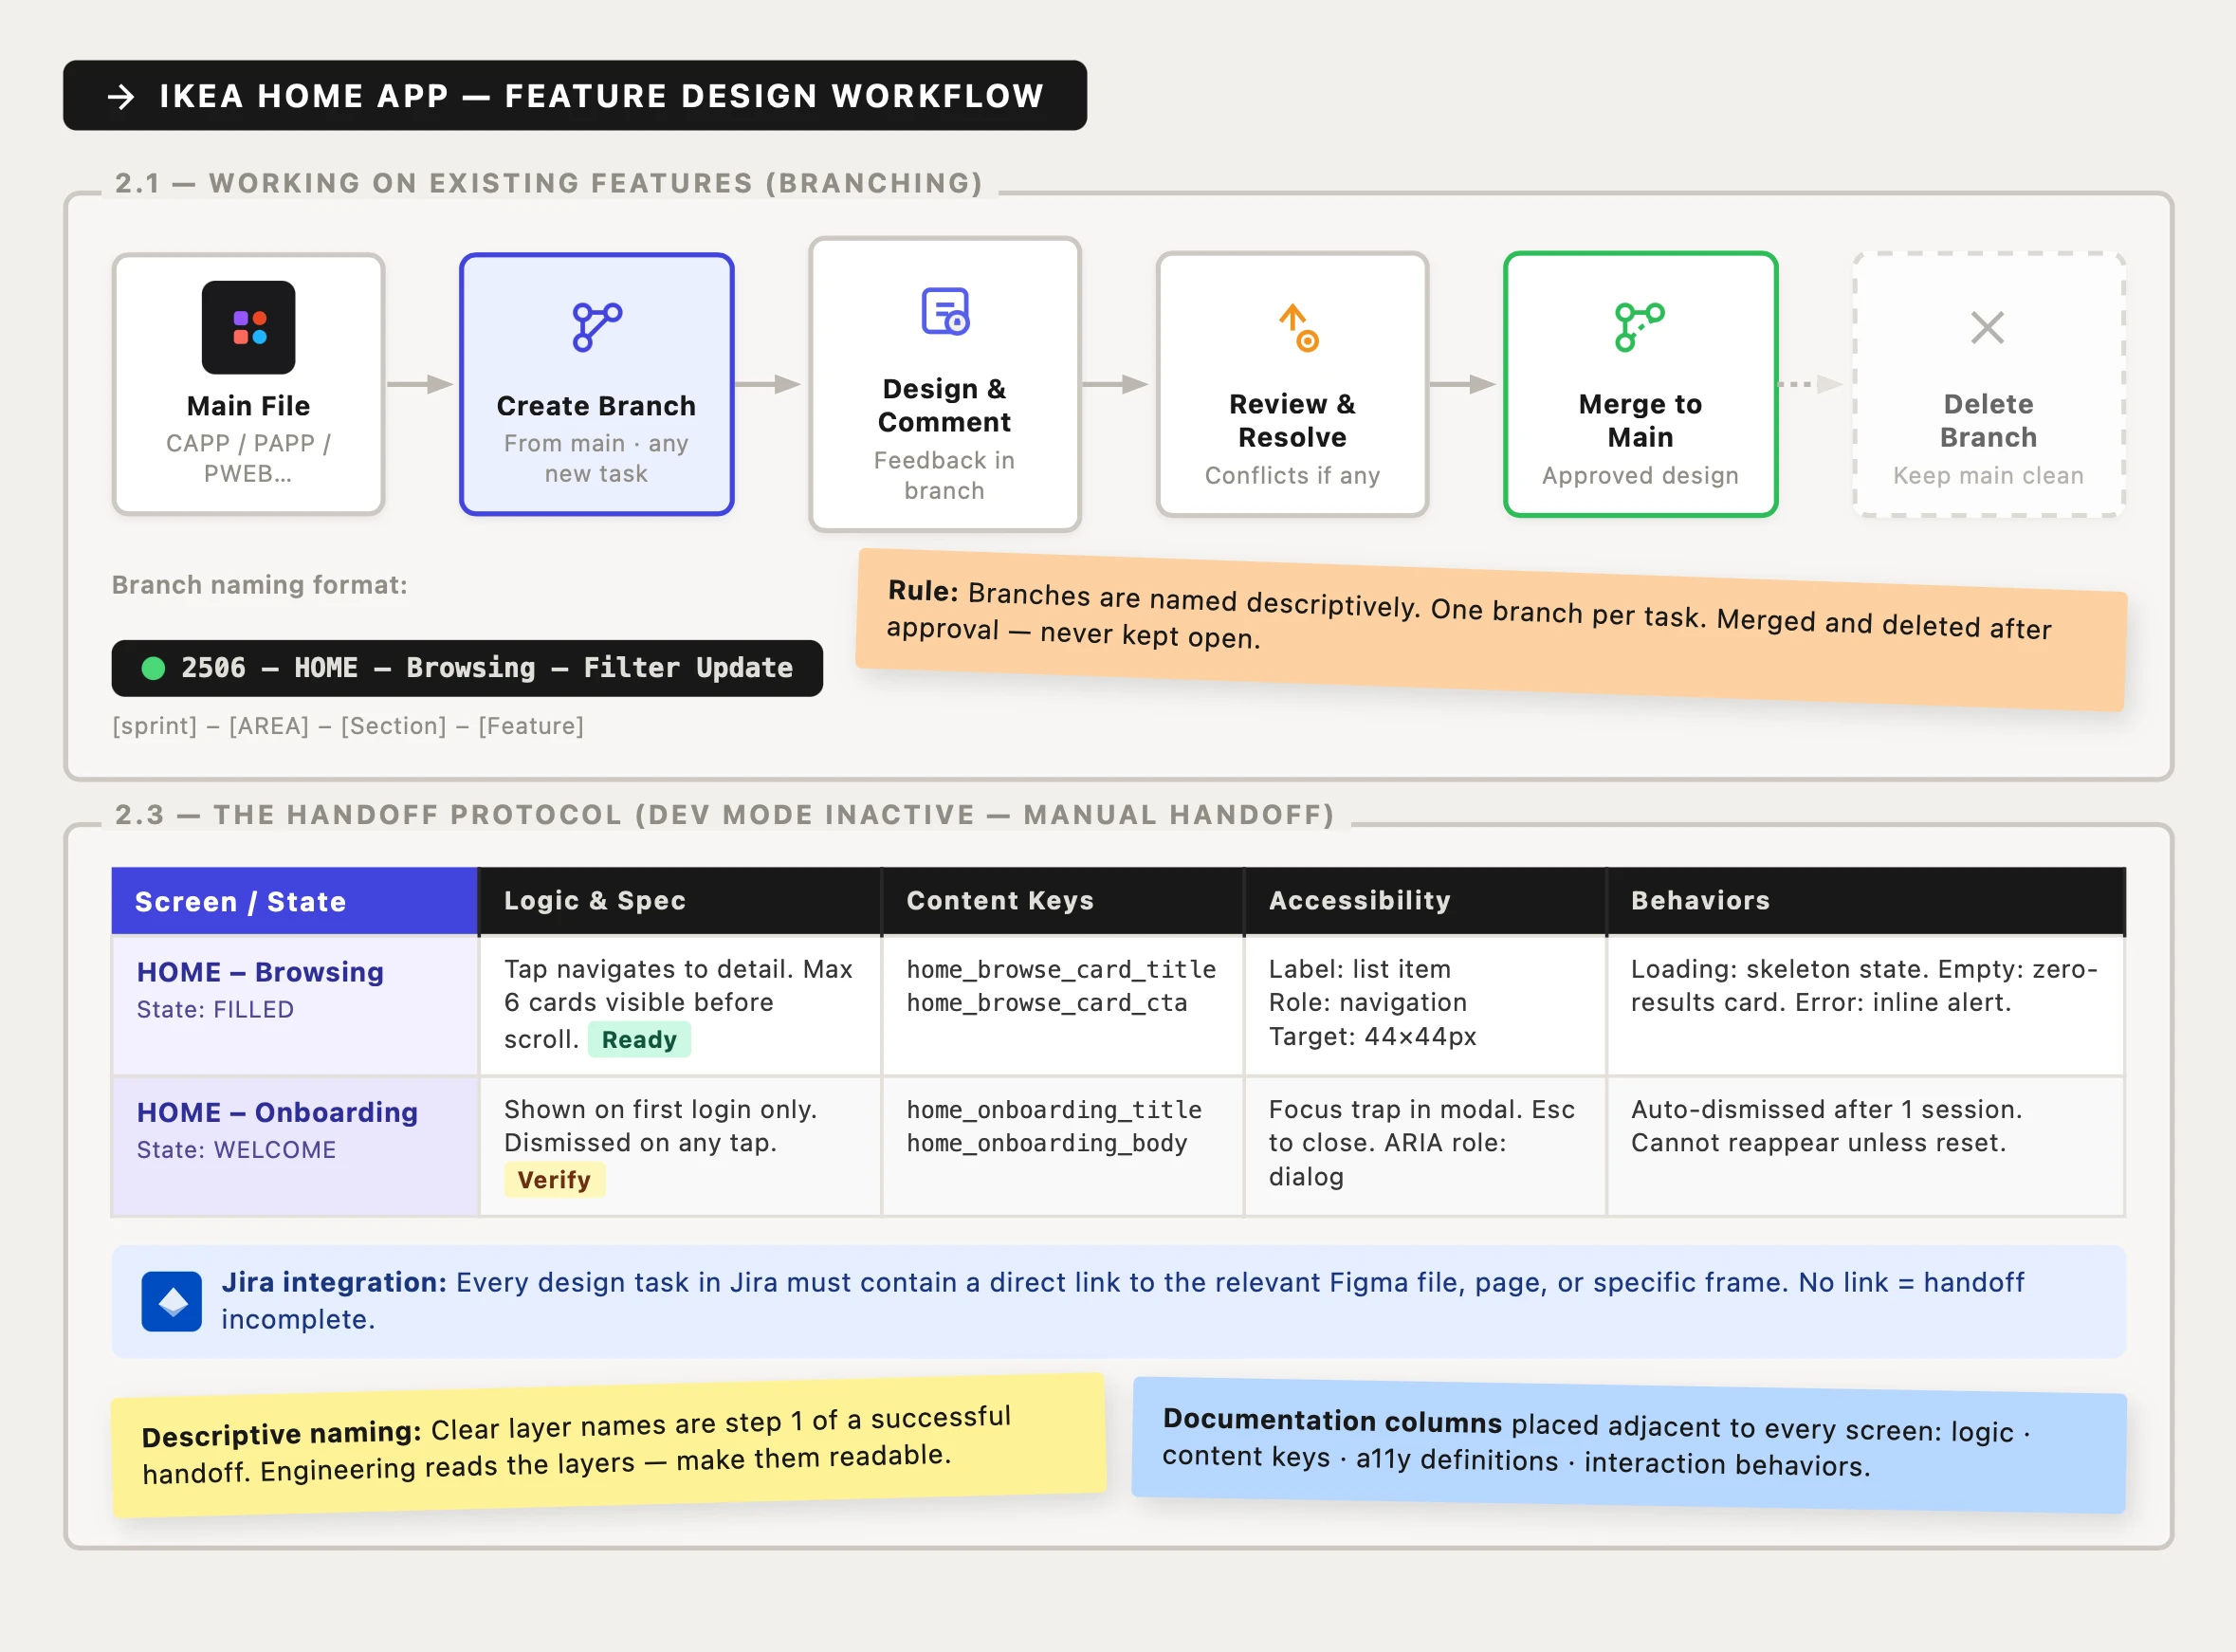The width and height of the screenshot is (2236, 1652).
Task: Click the HOME – Onboarding row title
Action: pyautogui.click(x=277, y=1112)
